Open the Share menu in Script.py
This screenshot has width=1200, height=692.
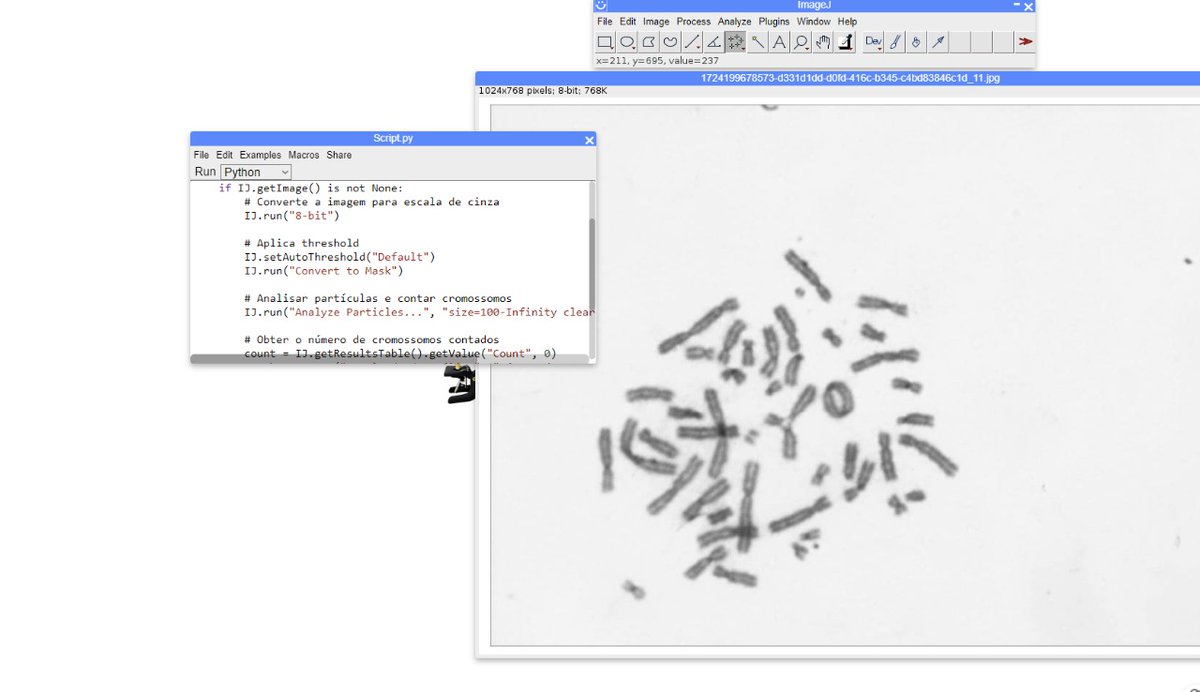(x=339, y=155)
